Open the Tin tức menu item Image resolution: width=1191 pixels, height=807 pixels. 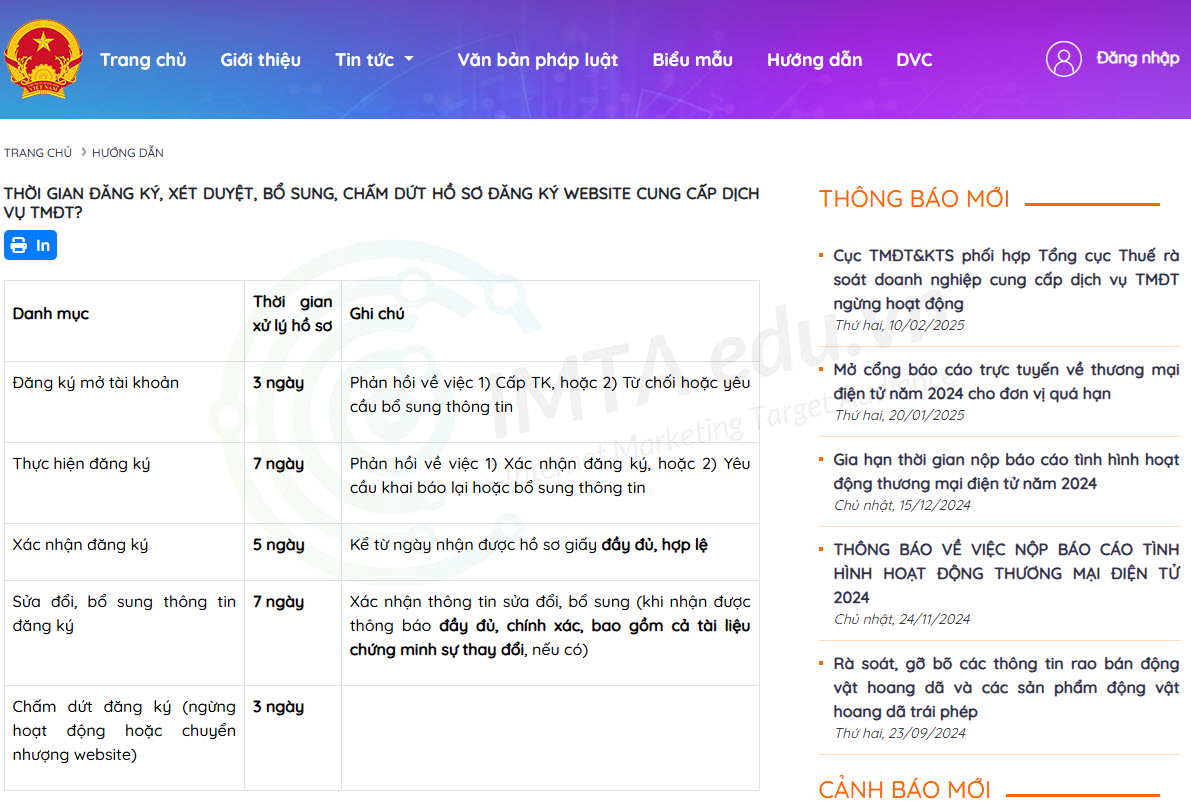coord(365,59)
